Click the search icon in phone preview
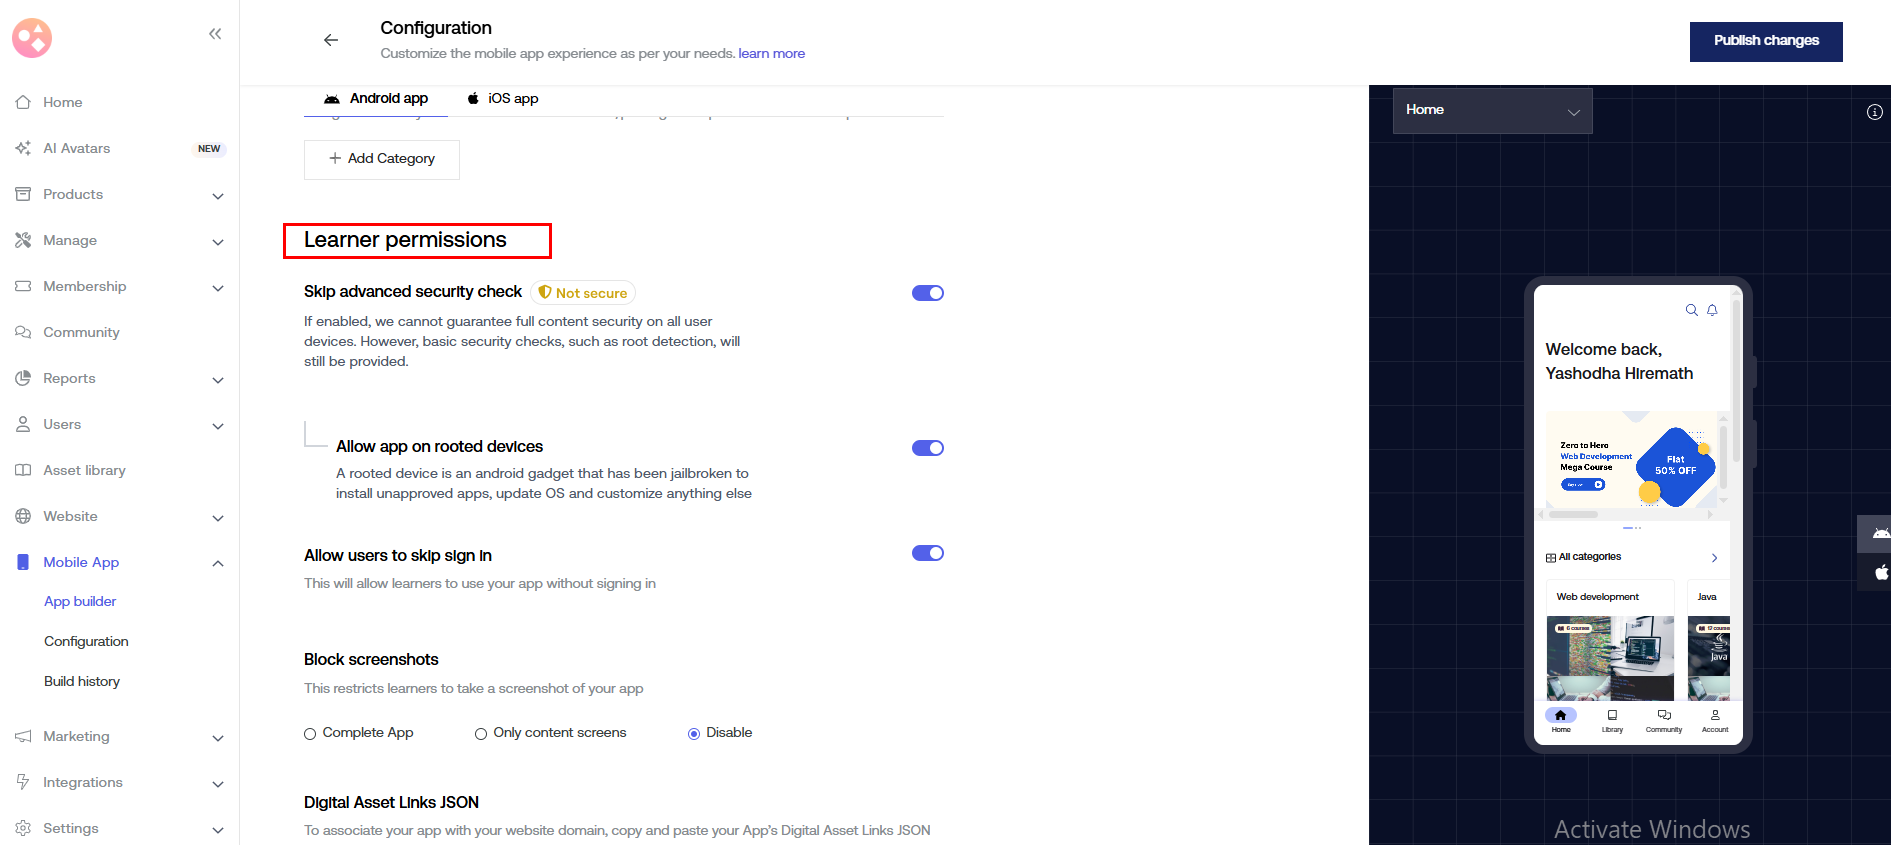Image resolution: width=1891 pixels, height=845 pixels. pyautogui.click(x=1691, y=310)
